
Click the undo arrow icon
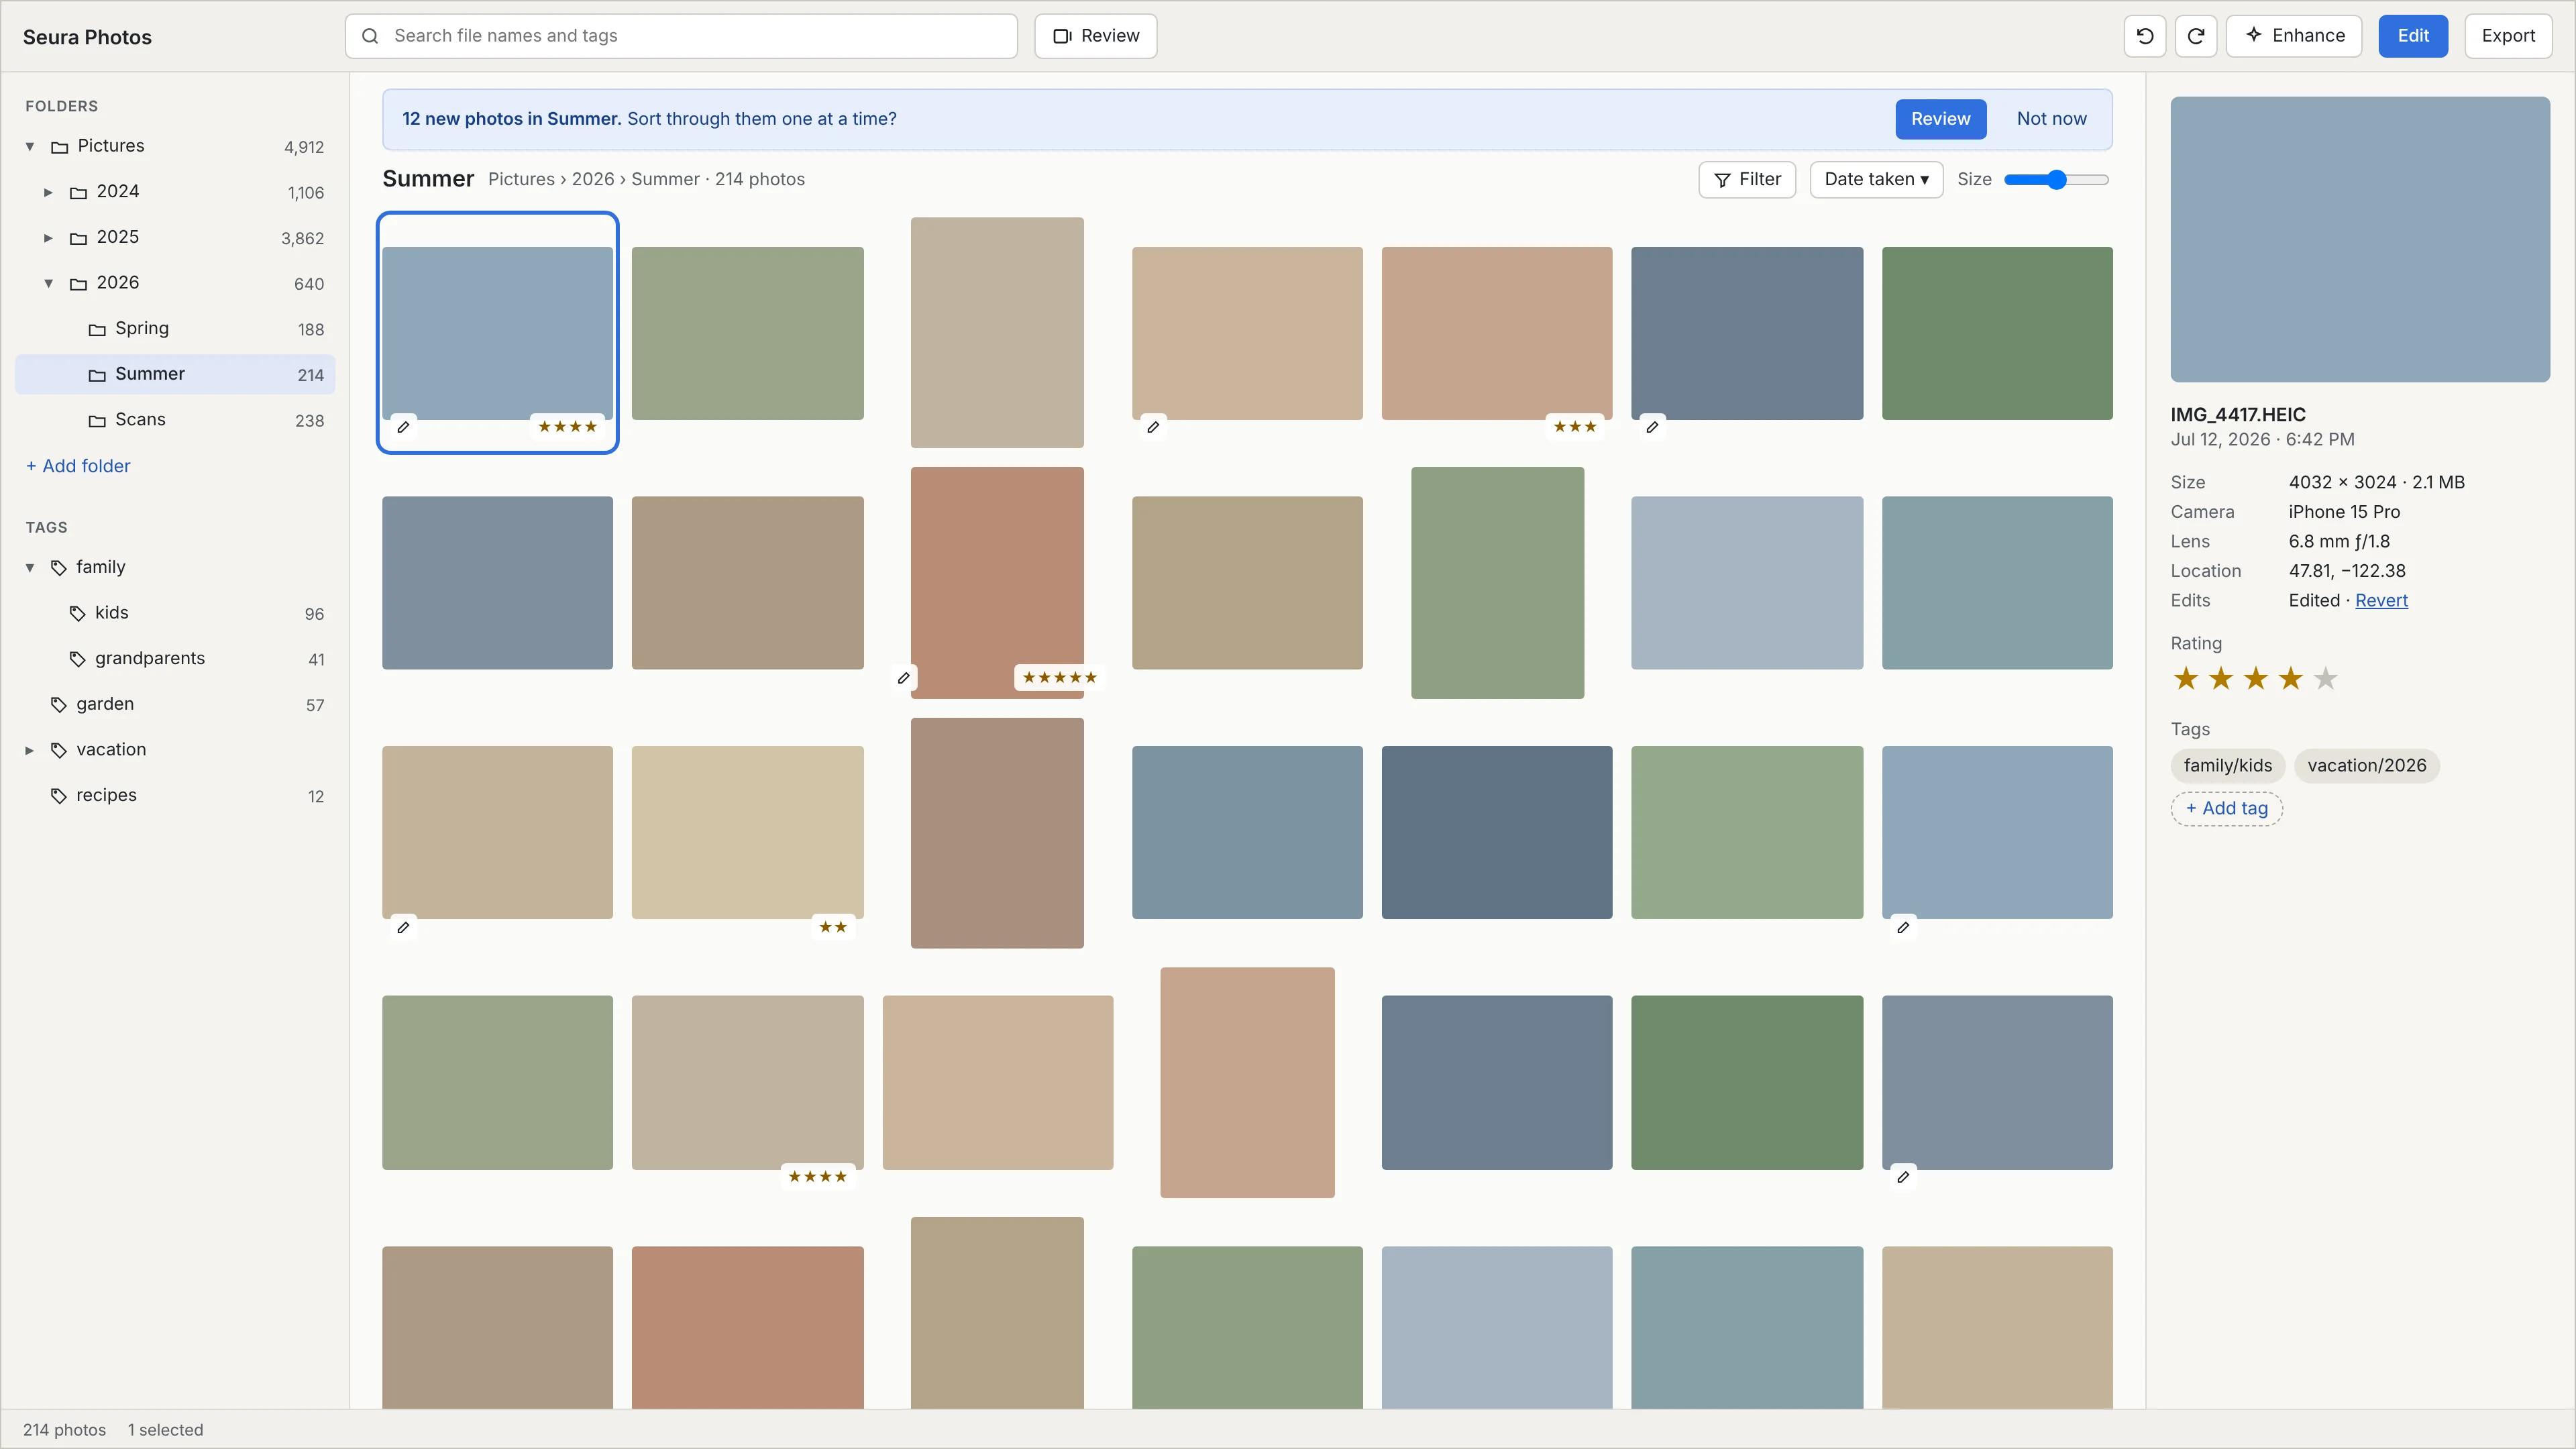(x=2145, y=36)
